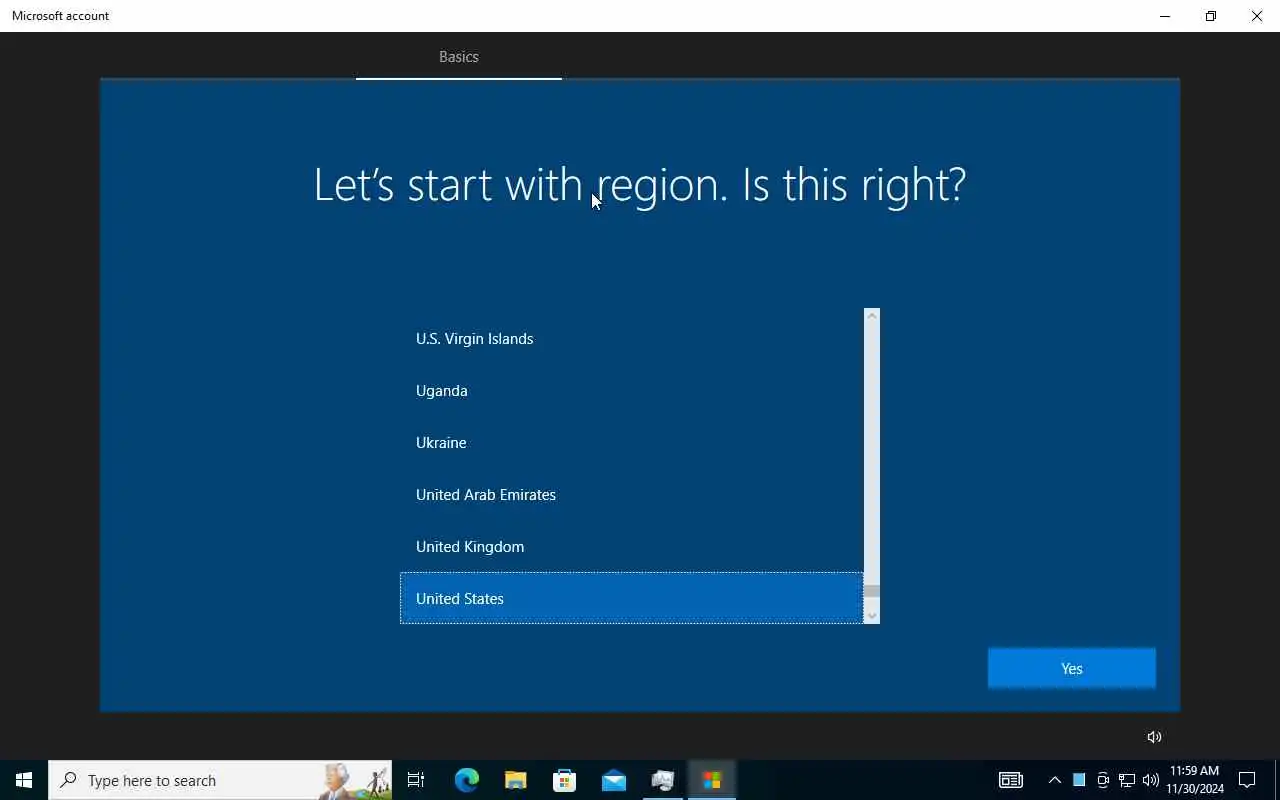Screen dimensions: 1280x800
Task: Open File Explorer from the taskbar
Action: [516, 780]
